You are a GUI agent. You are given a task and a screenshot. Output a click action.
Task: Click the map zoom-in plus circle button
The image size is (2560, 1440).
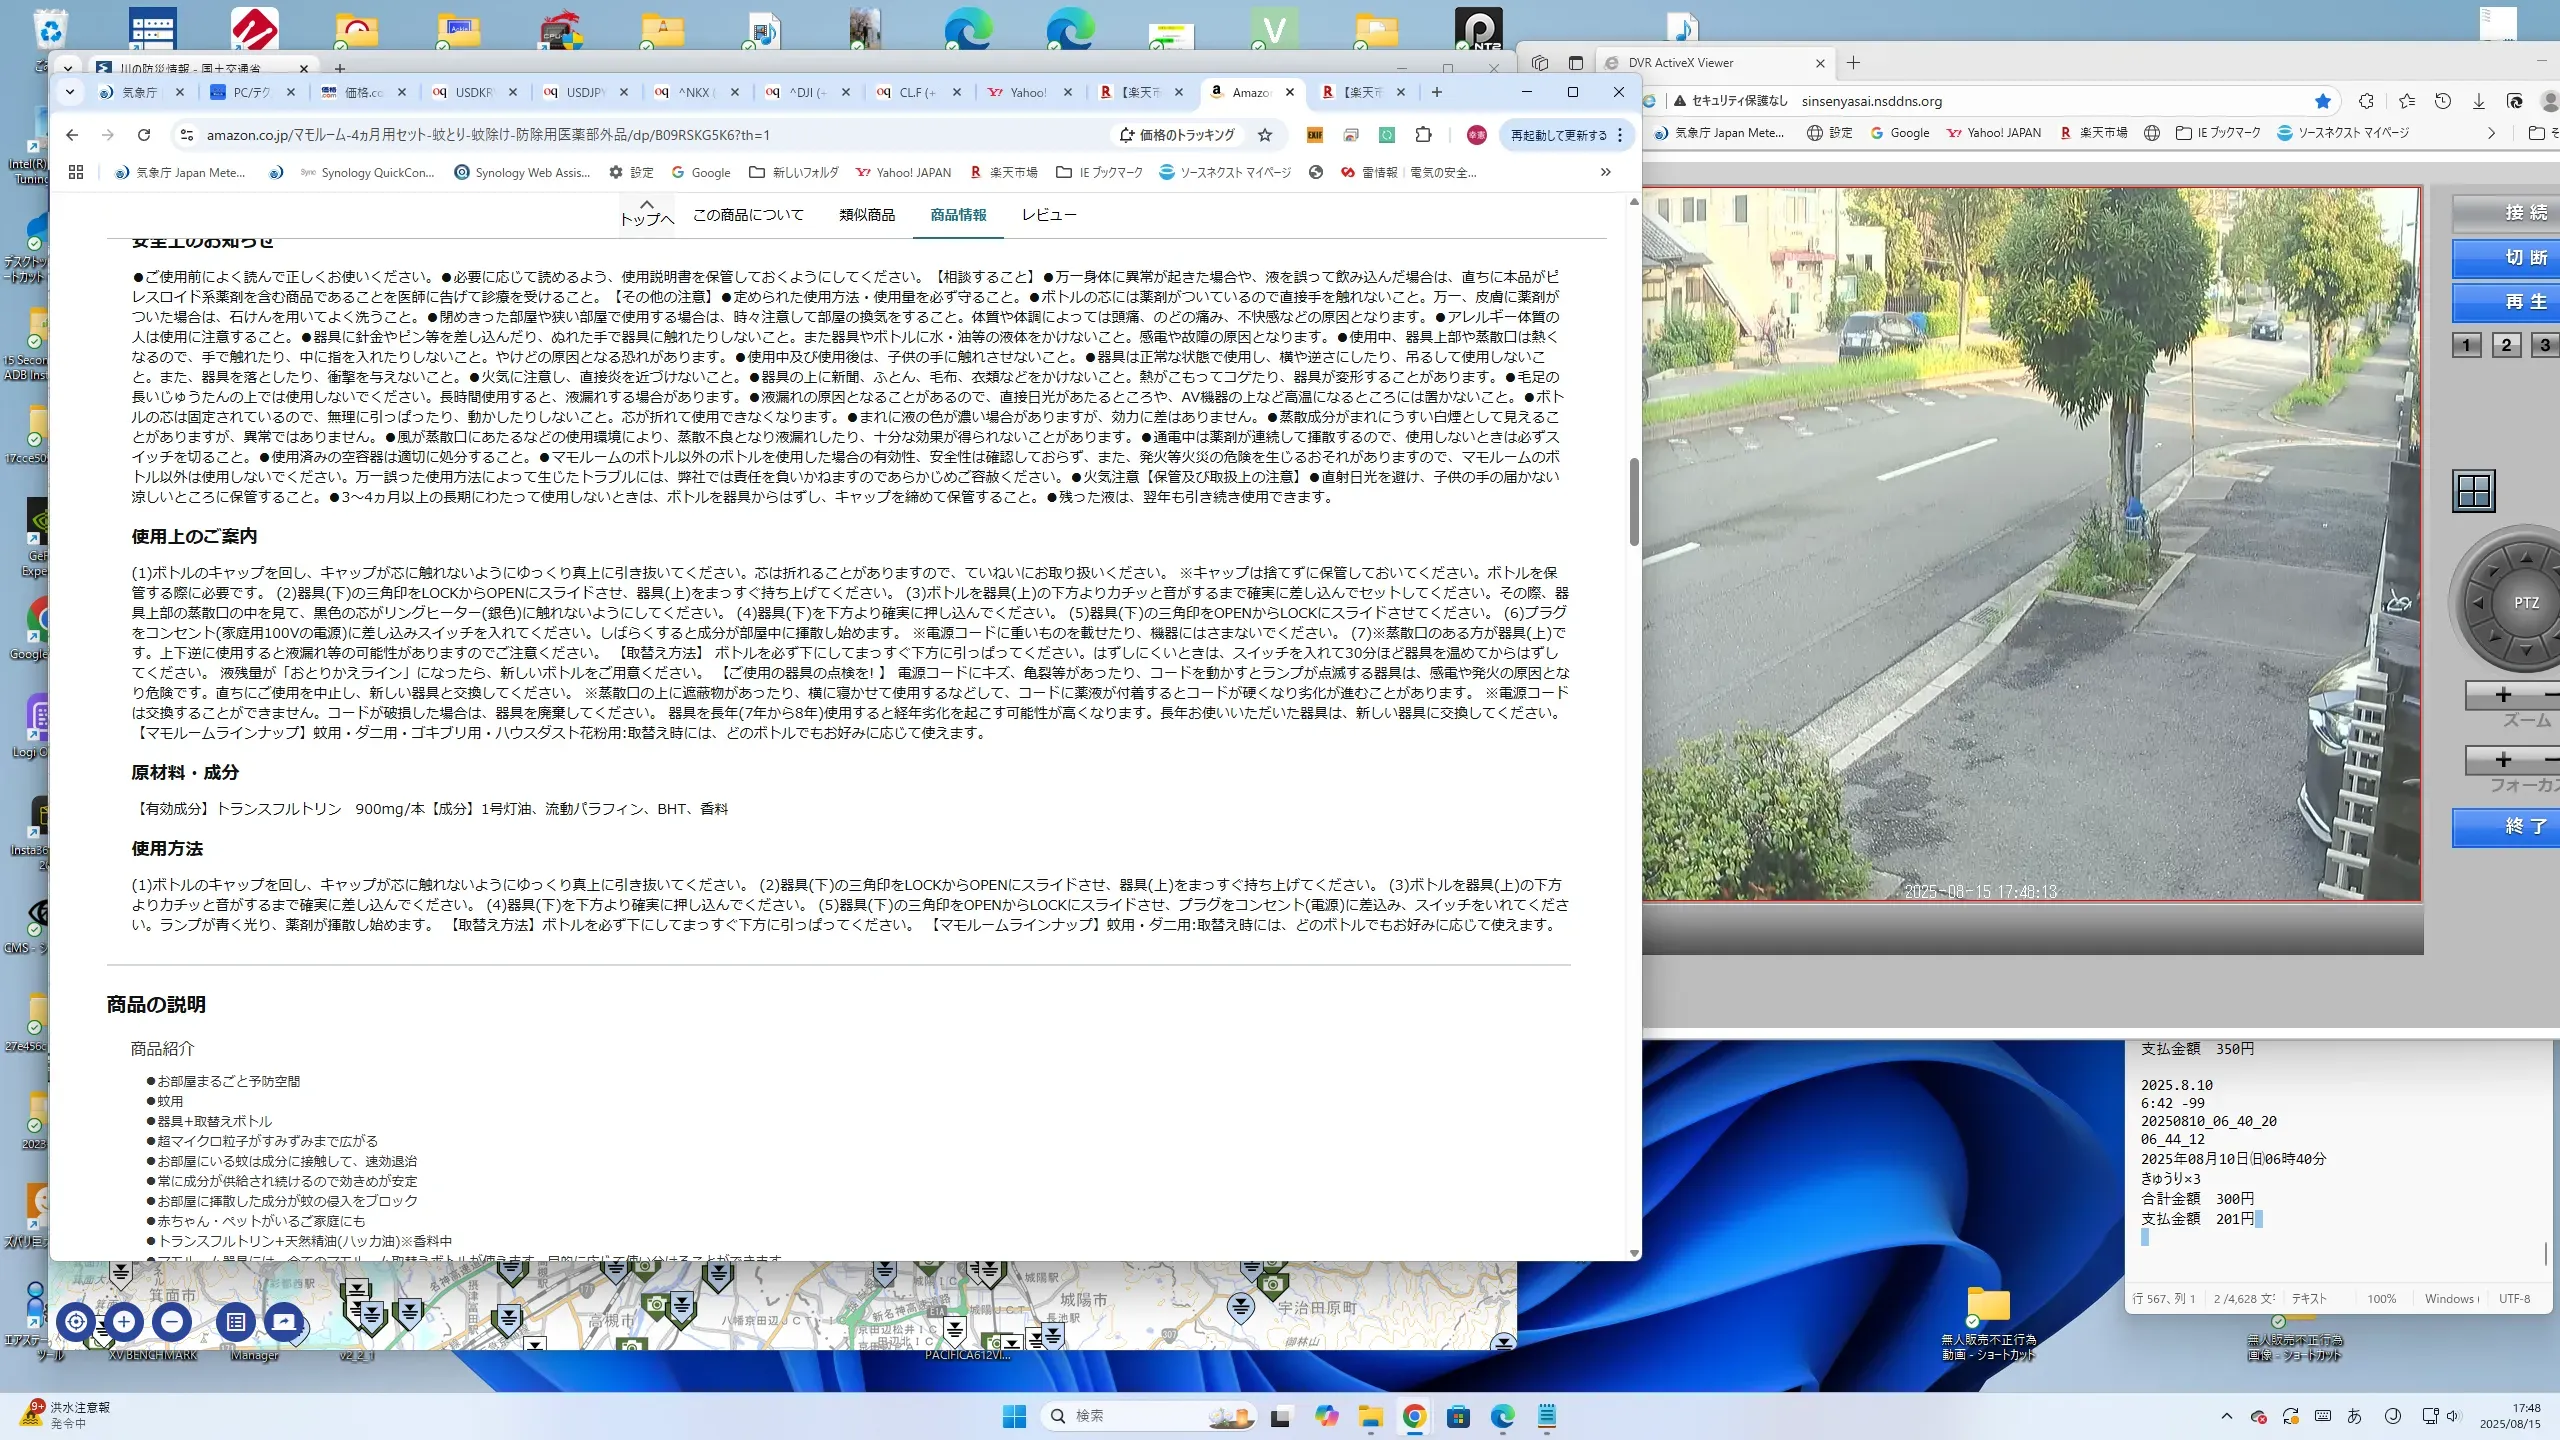pos(124,1322)
